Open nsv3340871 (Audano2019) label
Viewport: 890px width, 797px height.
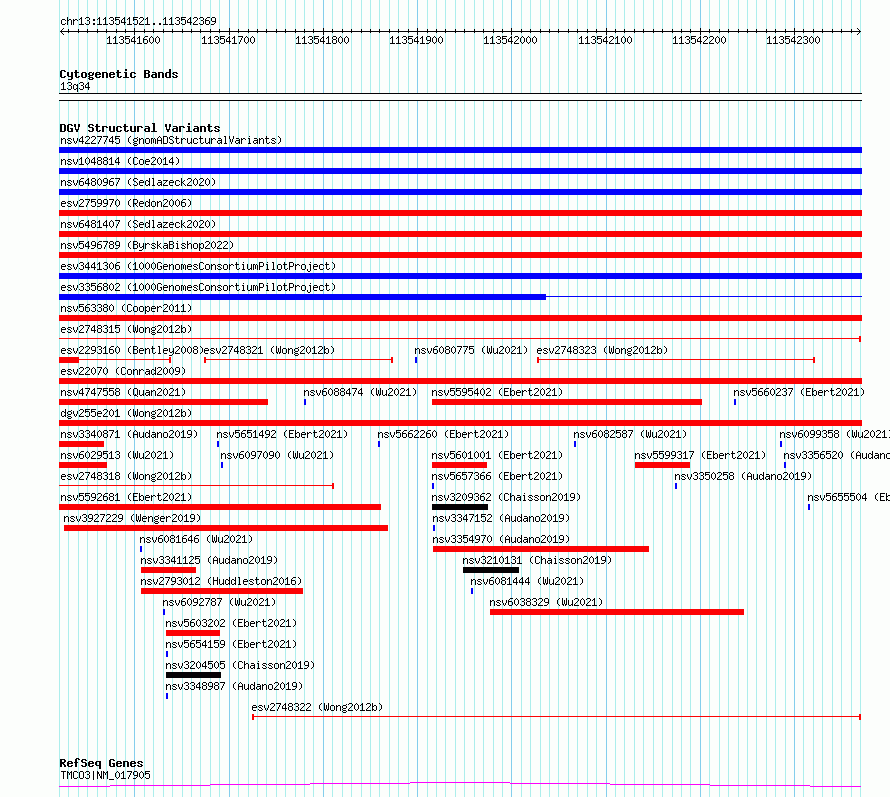(129, 434)
